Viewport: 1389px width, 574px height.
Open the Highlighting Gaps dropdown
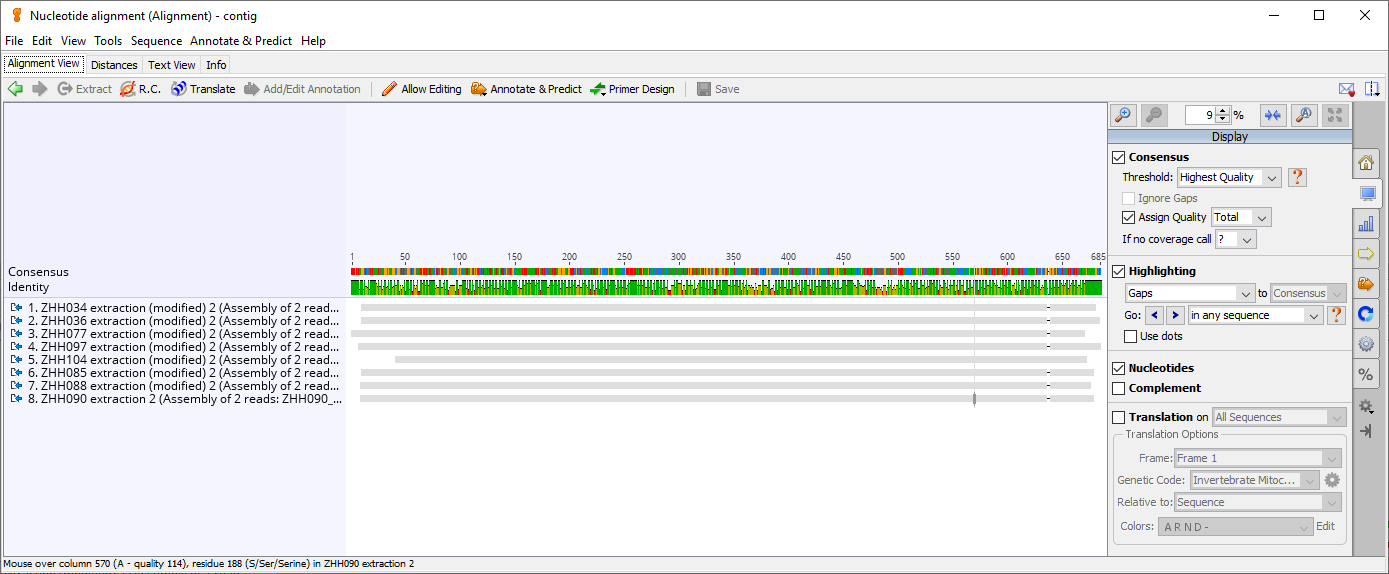click(x=1190, y=293)
